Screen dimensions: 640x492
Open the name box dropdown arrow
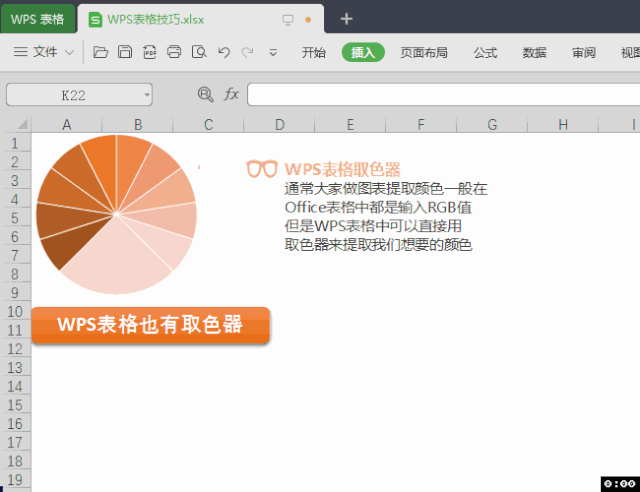[147, 95]
